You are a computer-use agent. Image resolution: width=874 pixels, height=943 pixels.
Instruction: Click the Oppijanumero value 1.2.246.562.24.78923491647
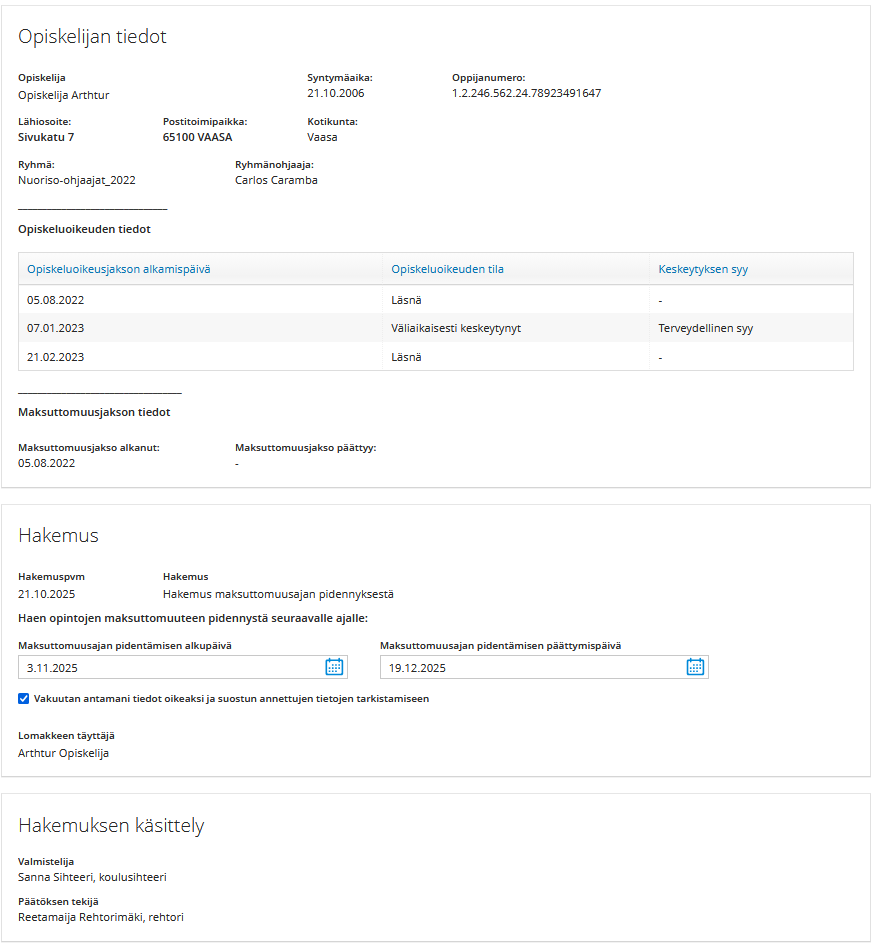(526, 94)
